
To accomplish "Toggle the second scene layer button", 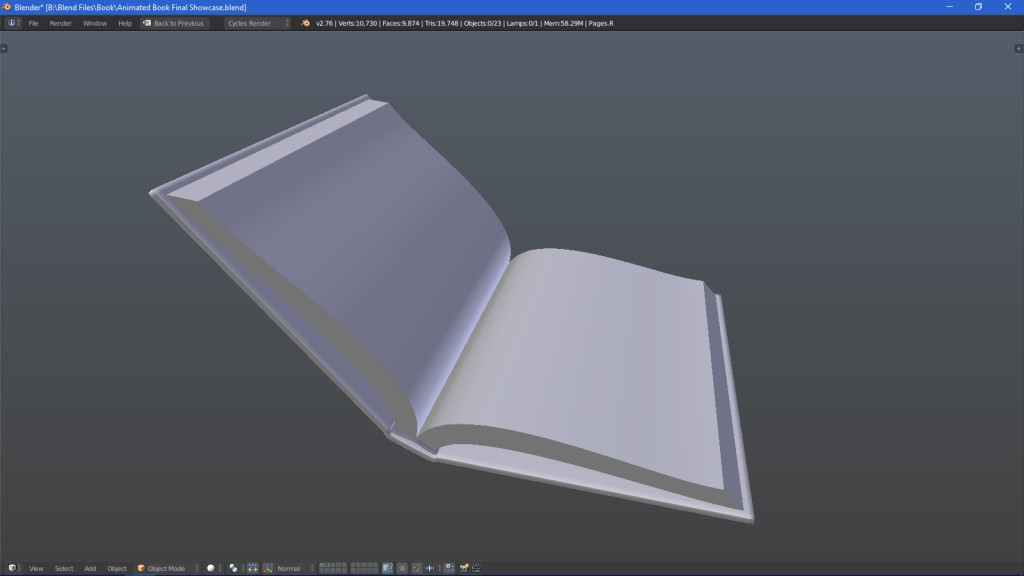I will tap(329, 565).
